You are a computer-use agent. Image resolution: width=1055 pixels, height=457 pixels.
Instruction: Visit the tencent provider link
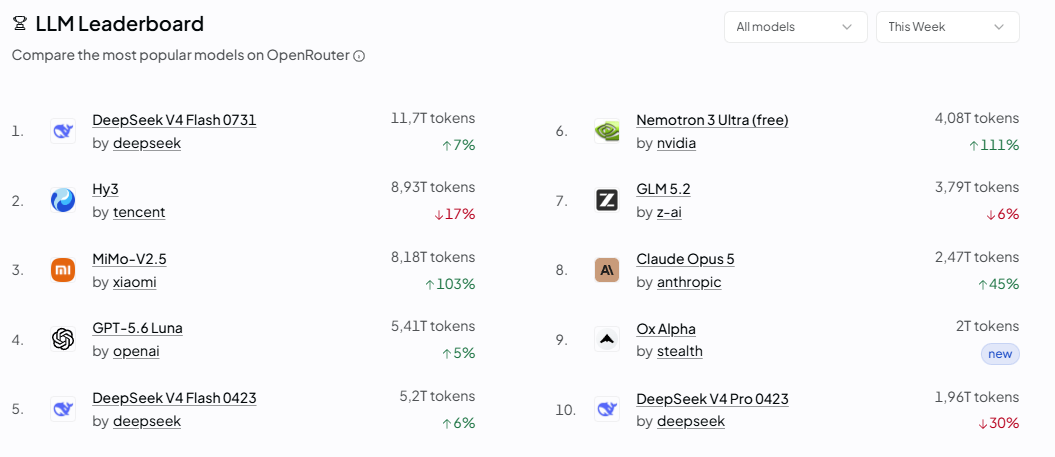[139, 213]
